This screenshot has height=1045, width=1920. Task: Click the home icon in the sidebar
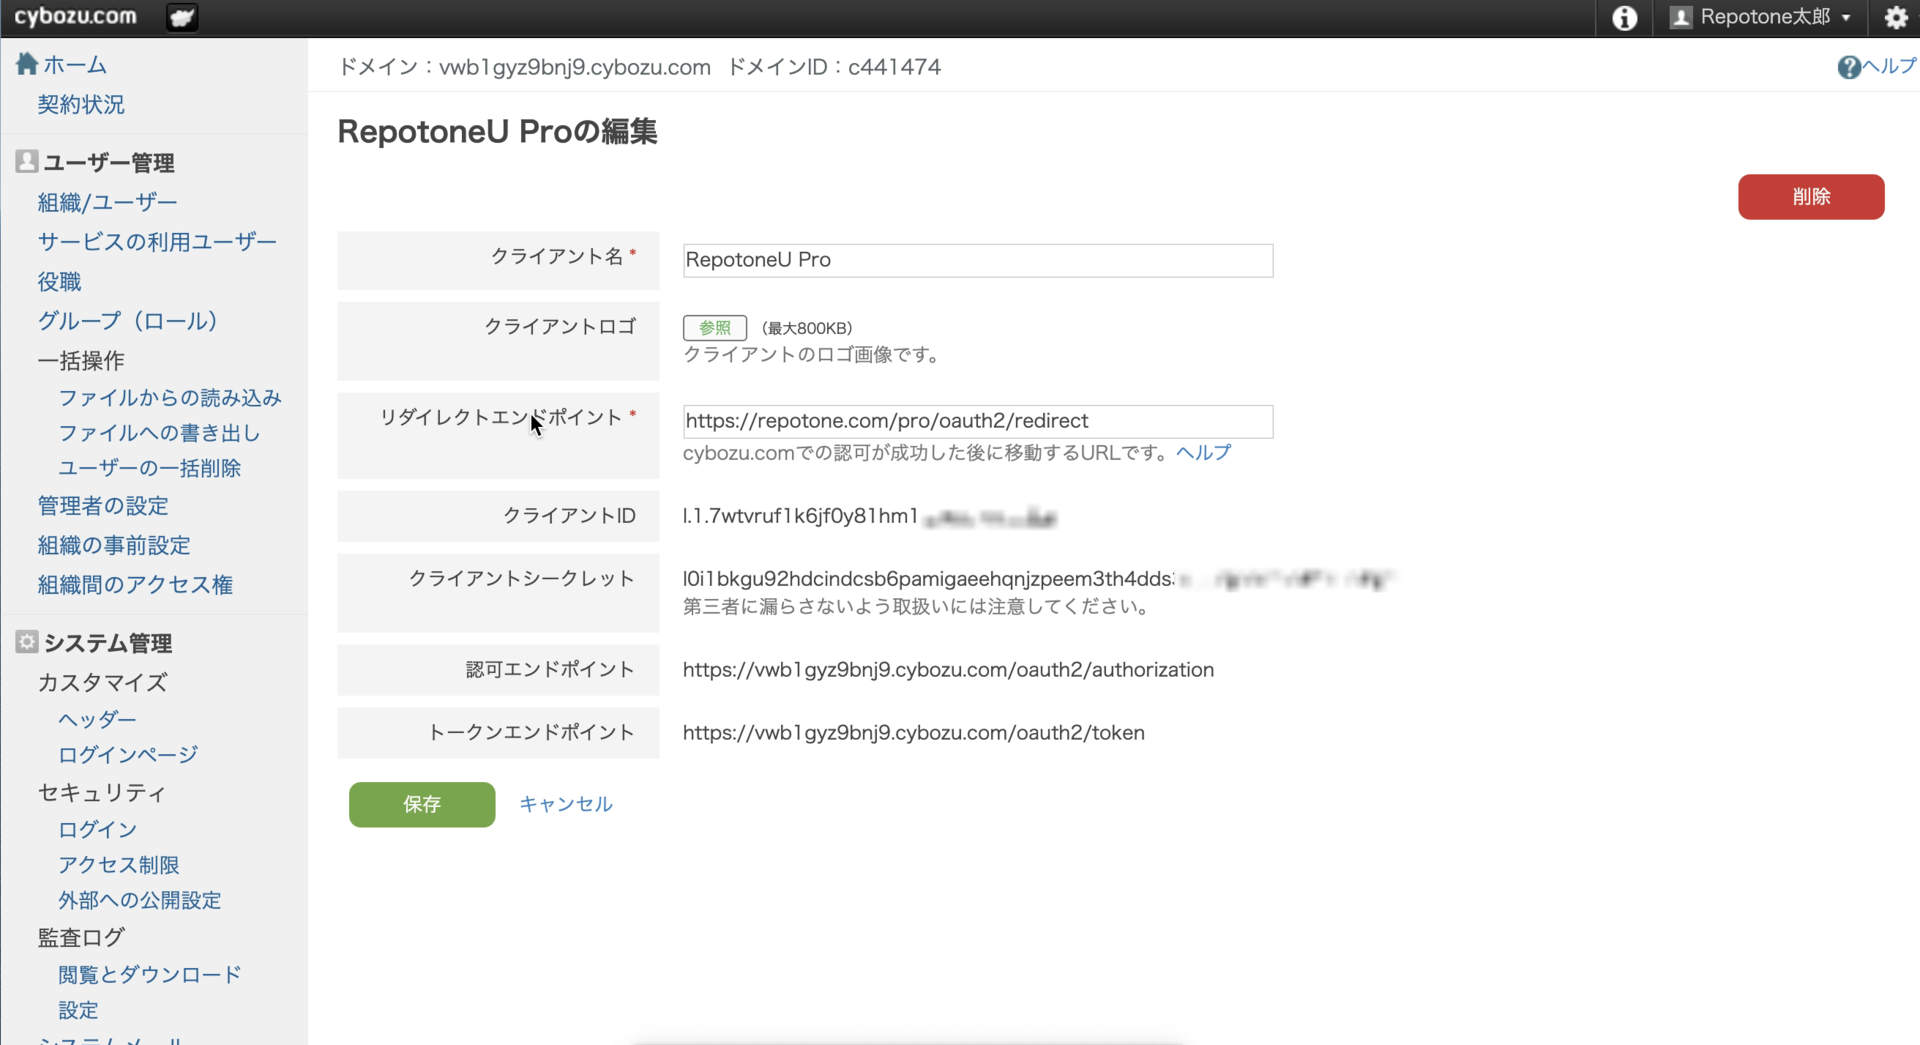[x=25, y=63]
